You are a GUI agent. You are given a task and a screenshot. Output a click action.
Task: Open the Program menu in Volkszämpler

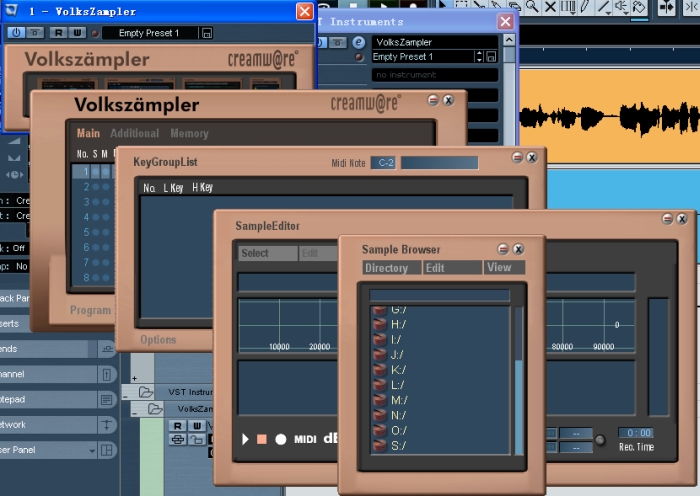click(90, 310)
